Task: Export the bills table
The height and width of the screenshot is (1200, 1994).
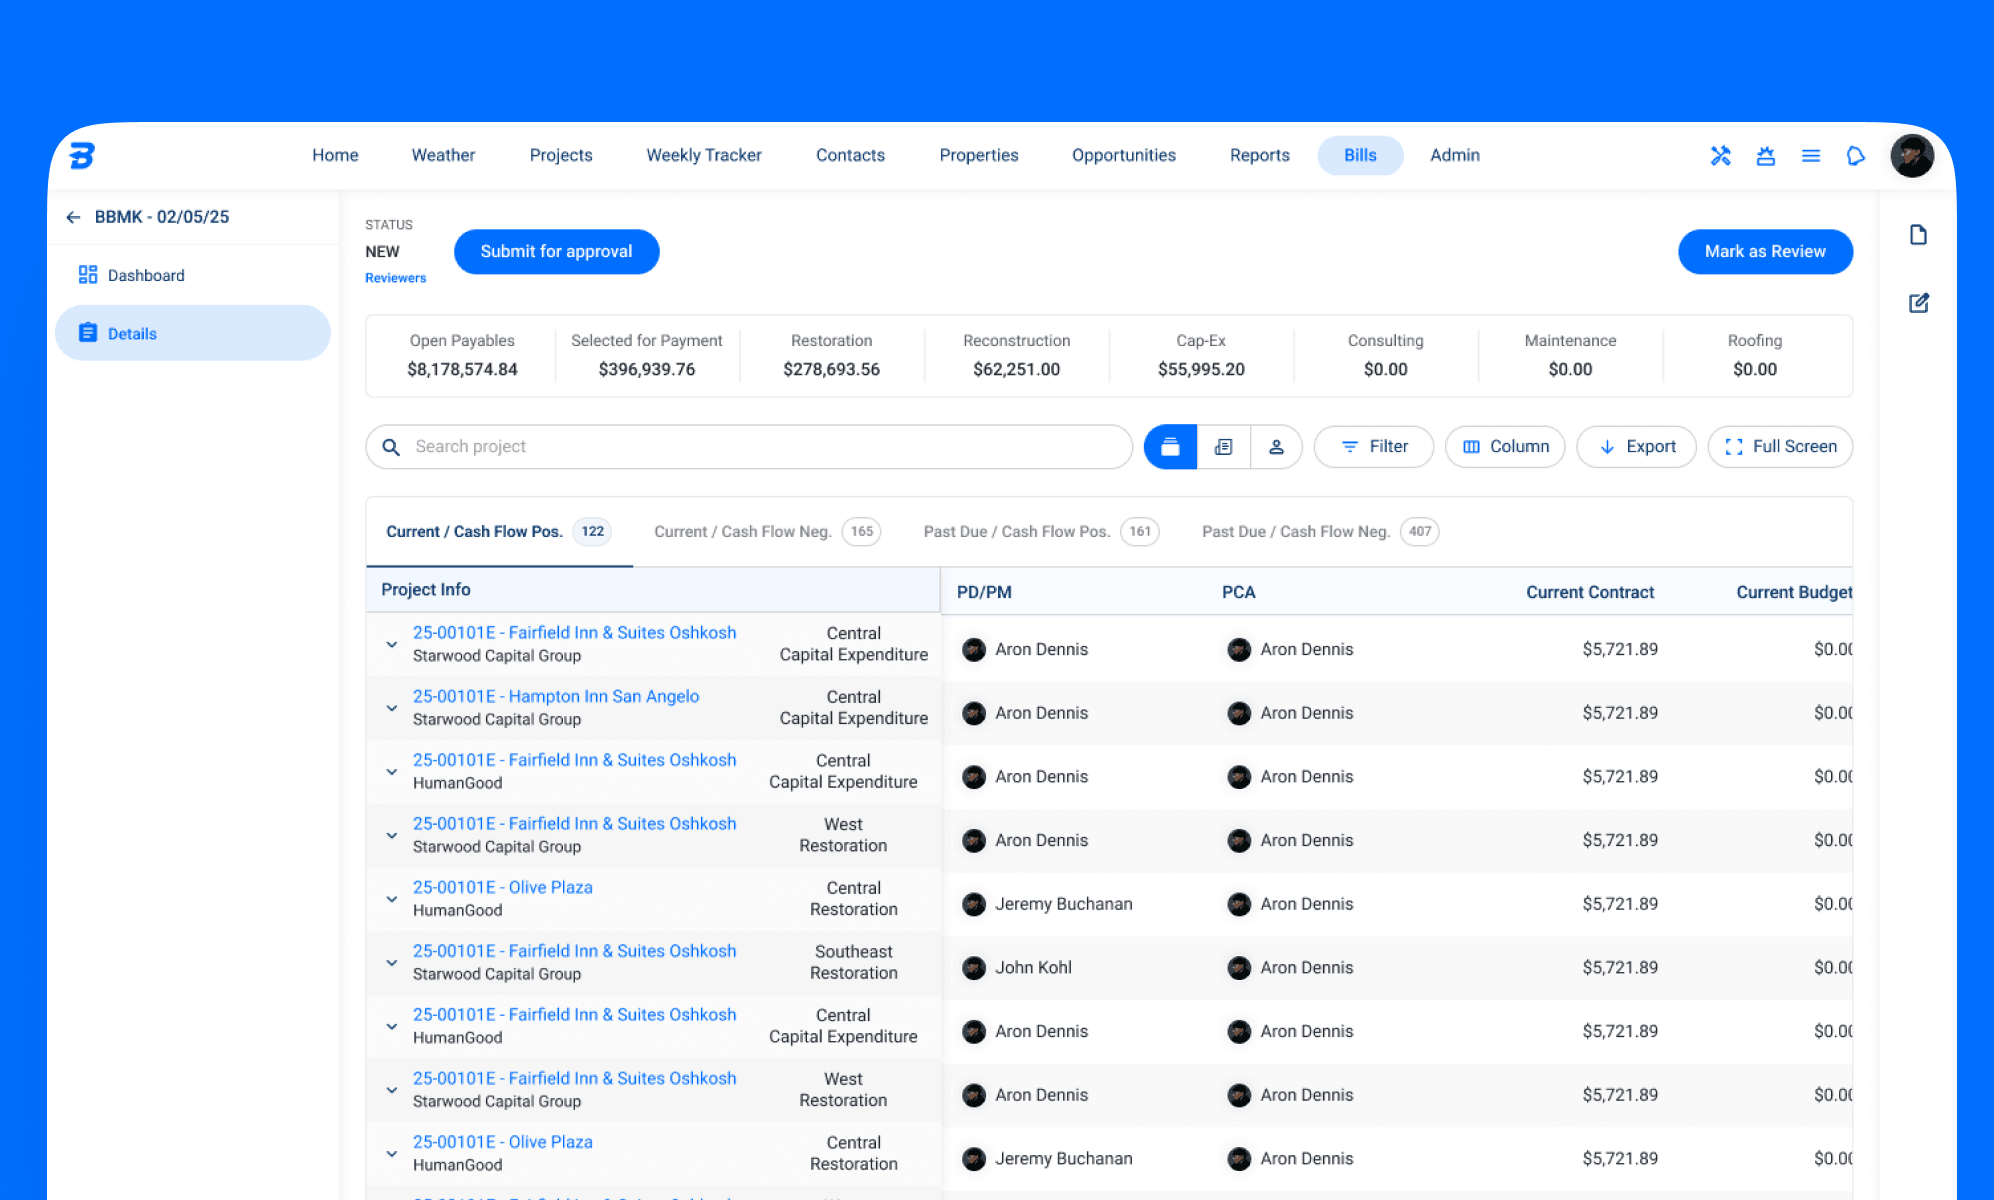Action: [1636, 447]
